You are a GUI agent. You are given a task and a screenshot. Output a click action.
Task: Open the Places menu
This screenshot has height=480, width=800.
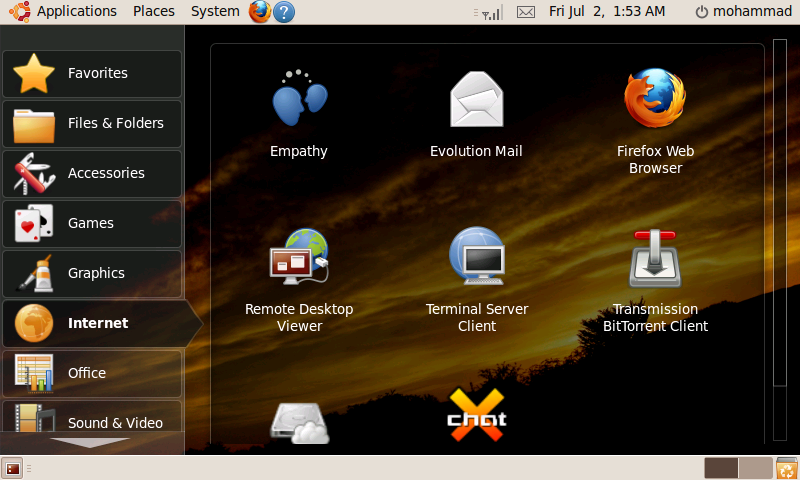[154, 12]
